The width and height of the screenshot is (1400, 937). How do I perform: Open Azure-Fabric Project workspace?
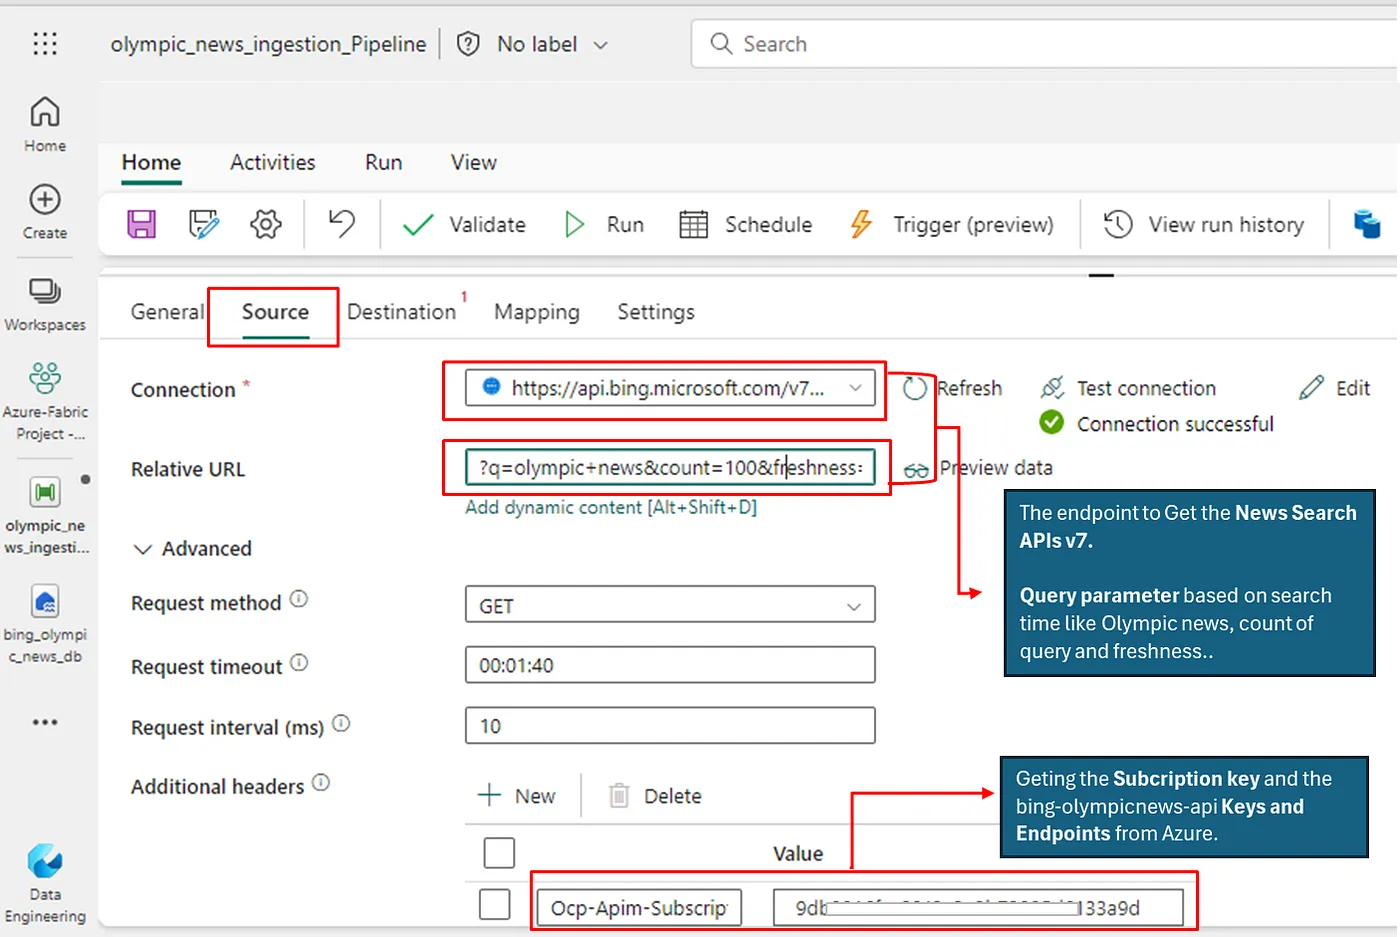click(45, 402)
